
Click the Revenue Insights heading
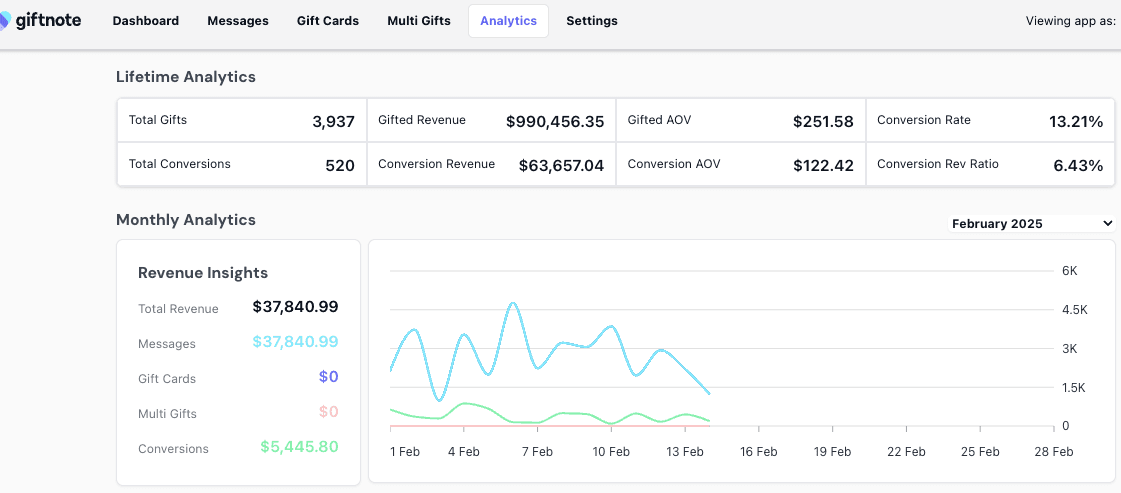(x=203, y=272)
